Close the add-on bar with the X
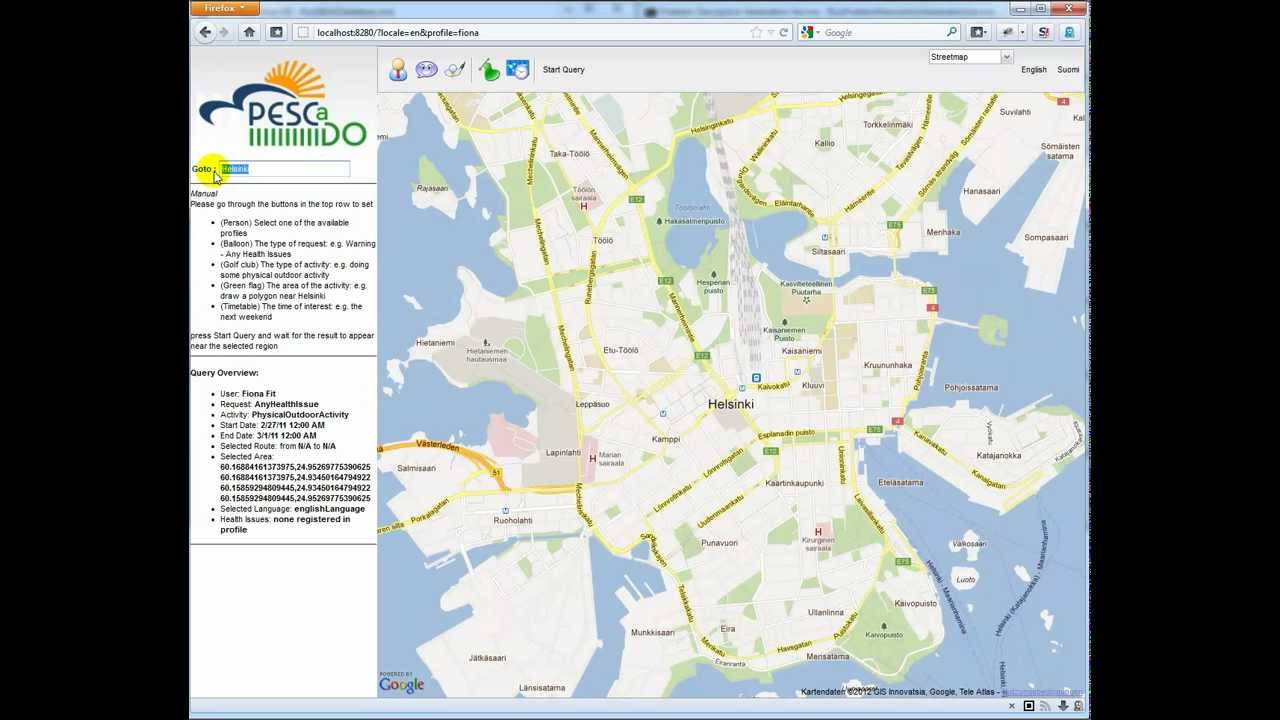Screen dimensions: 1280x720 click(x=1012, y=707)
